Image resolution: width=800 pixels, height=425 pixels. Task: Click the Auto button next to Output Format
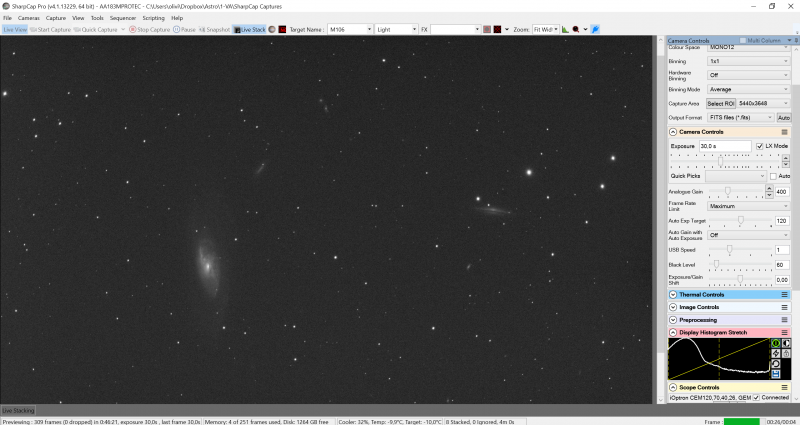784,118
